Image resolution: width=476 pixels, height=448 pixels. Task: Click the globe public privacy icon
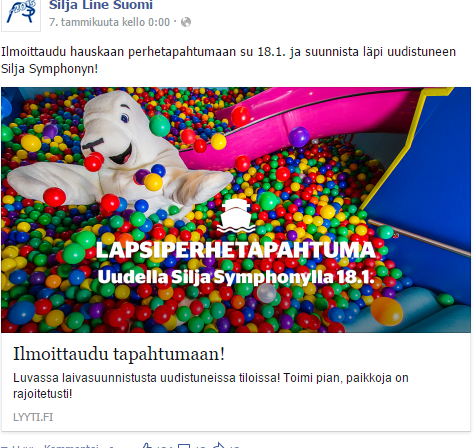point(186,22)
